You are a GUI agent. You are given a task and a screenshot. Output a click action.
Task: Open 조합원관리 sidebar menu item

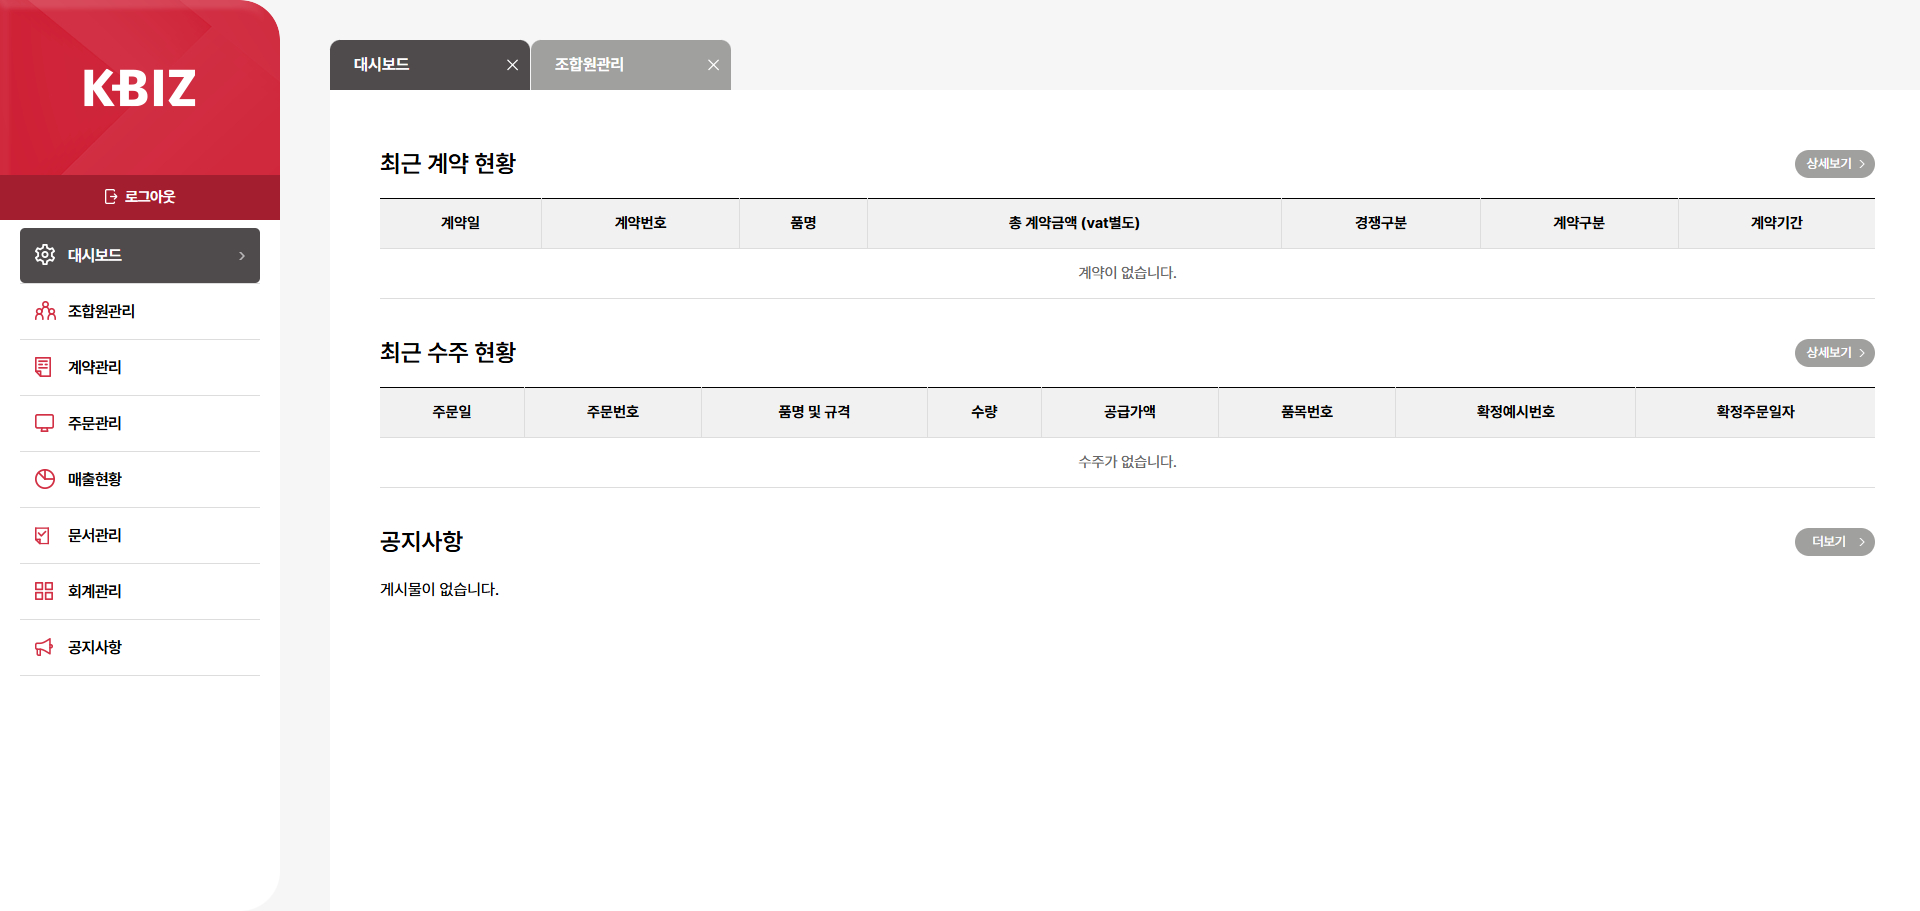(140, 311)
